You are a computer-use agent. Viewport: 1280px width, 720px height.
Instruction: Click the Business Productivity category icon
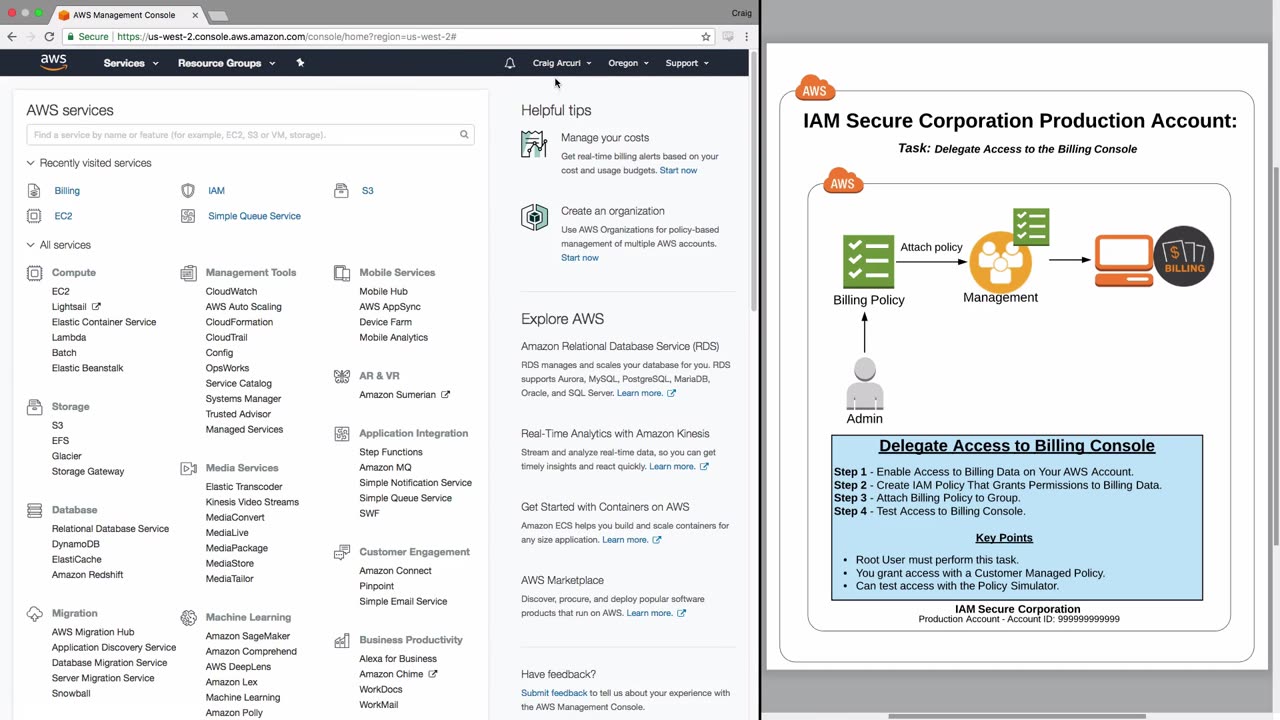click(x=341, y=640)
